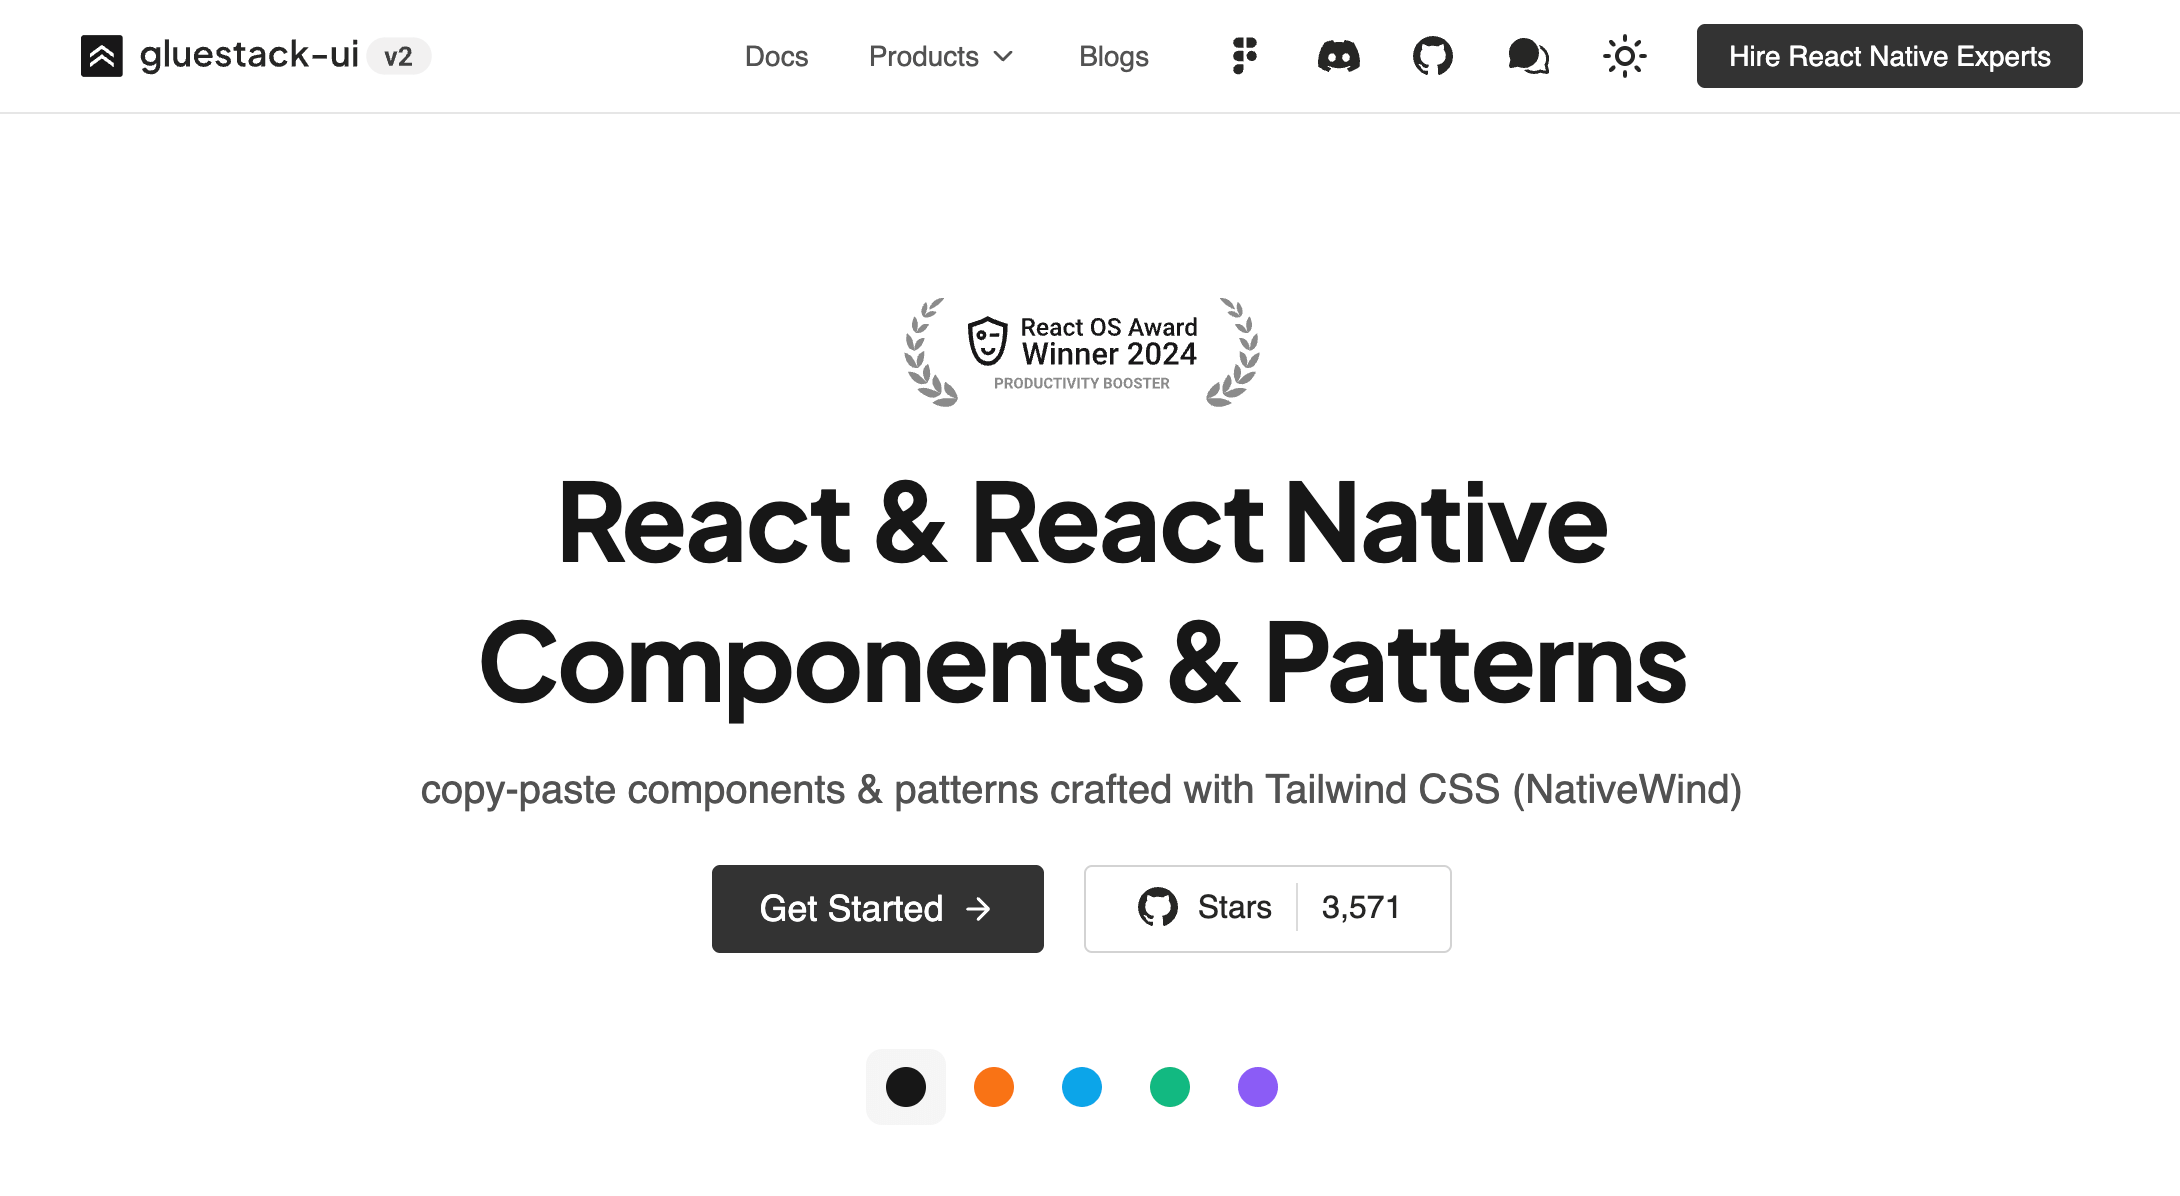Screen dimensions: 2180x1196
Task: Toggle light/dark mode with the sun icon
Action: [x=1624, y=56]
